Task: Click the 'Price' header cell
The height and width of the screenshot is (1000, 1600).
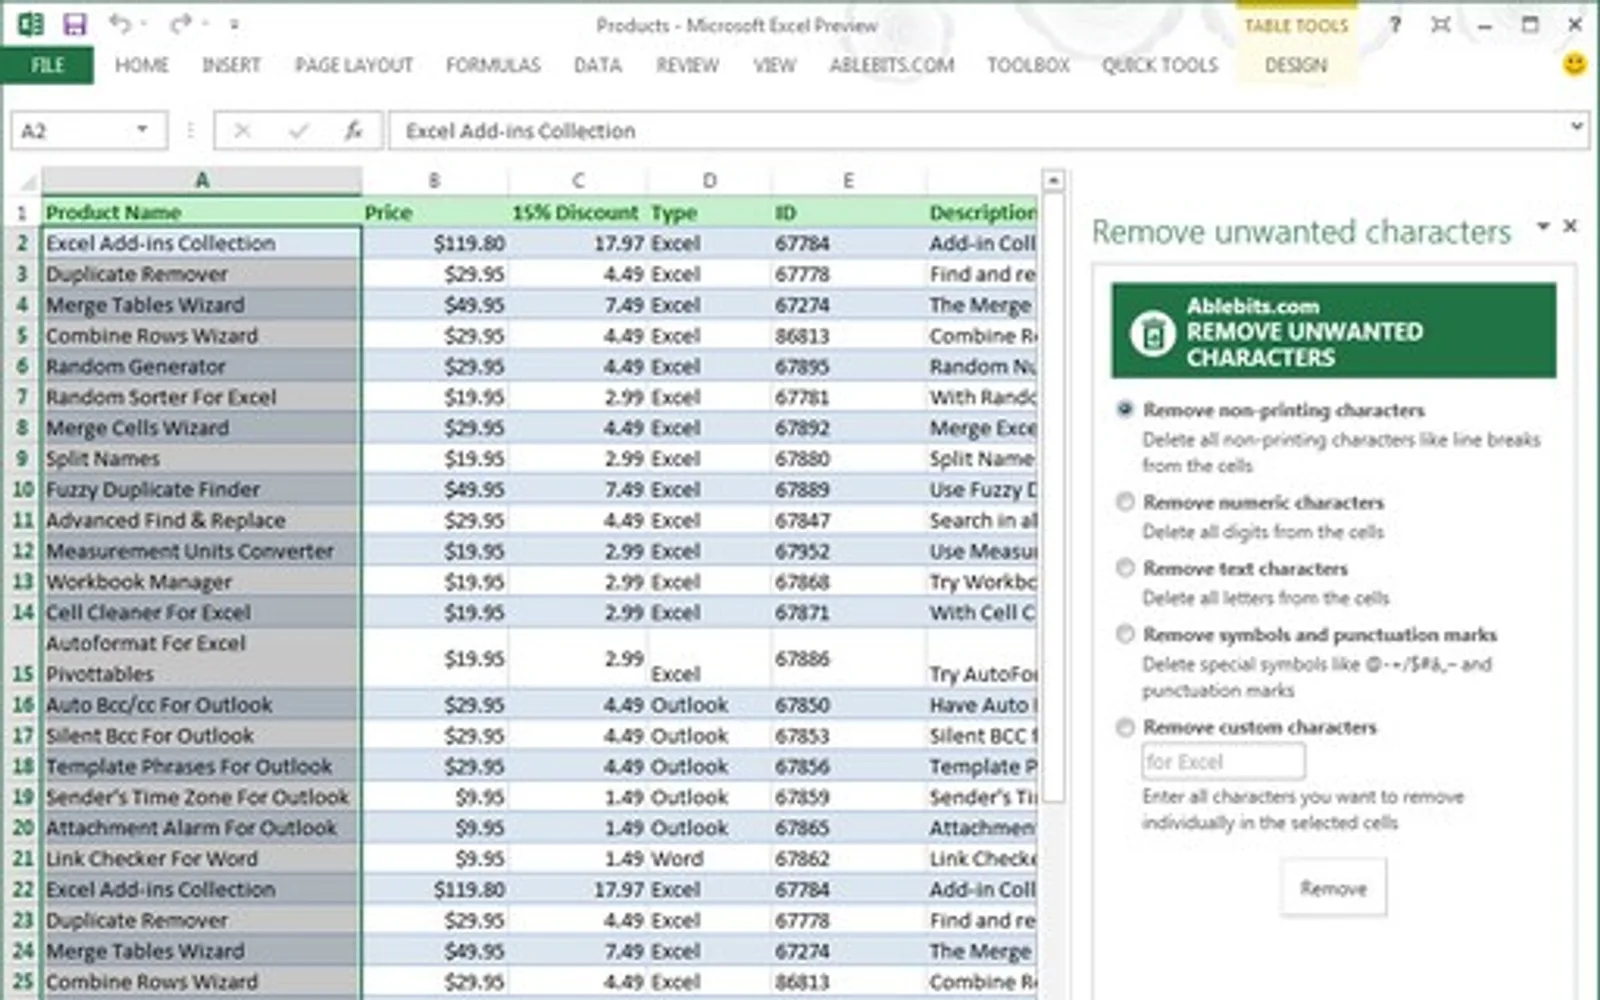Action: 434,212
